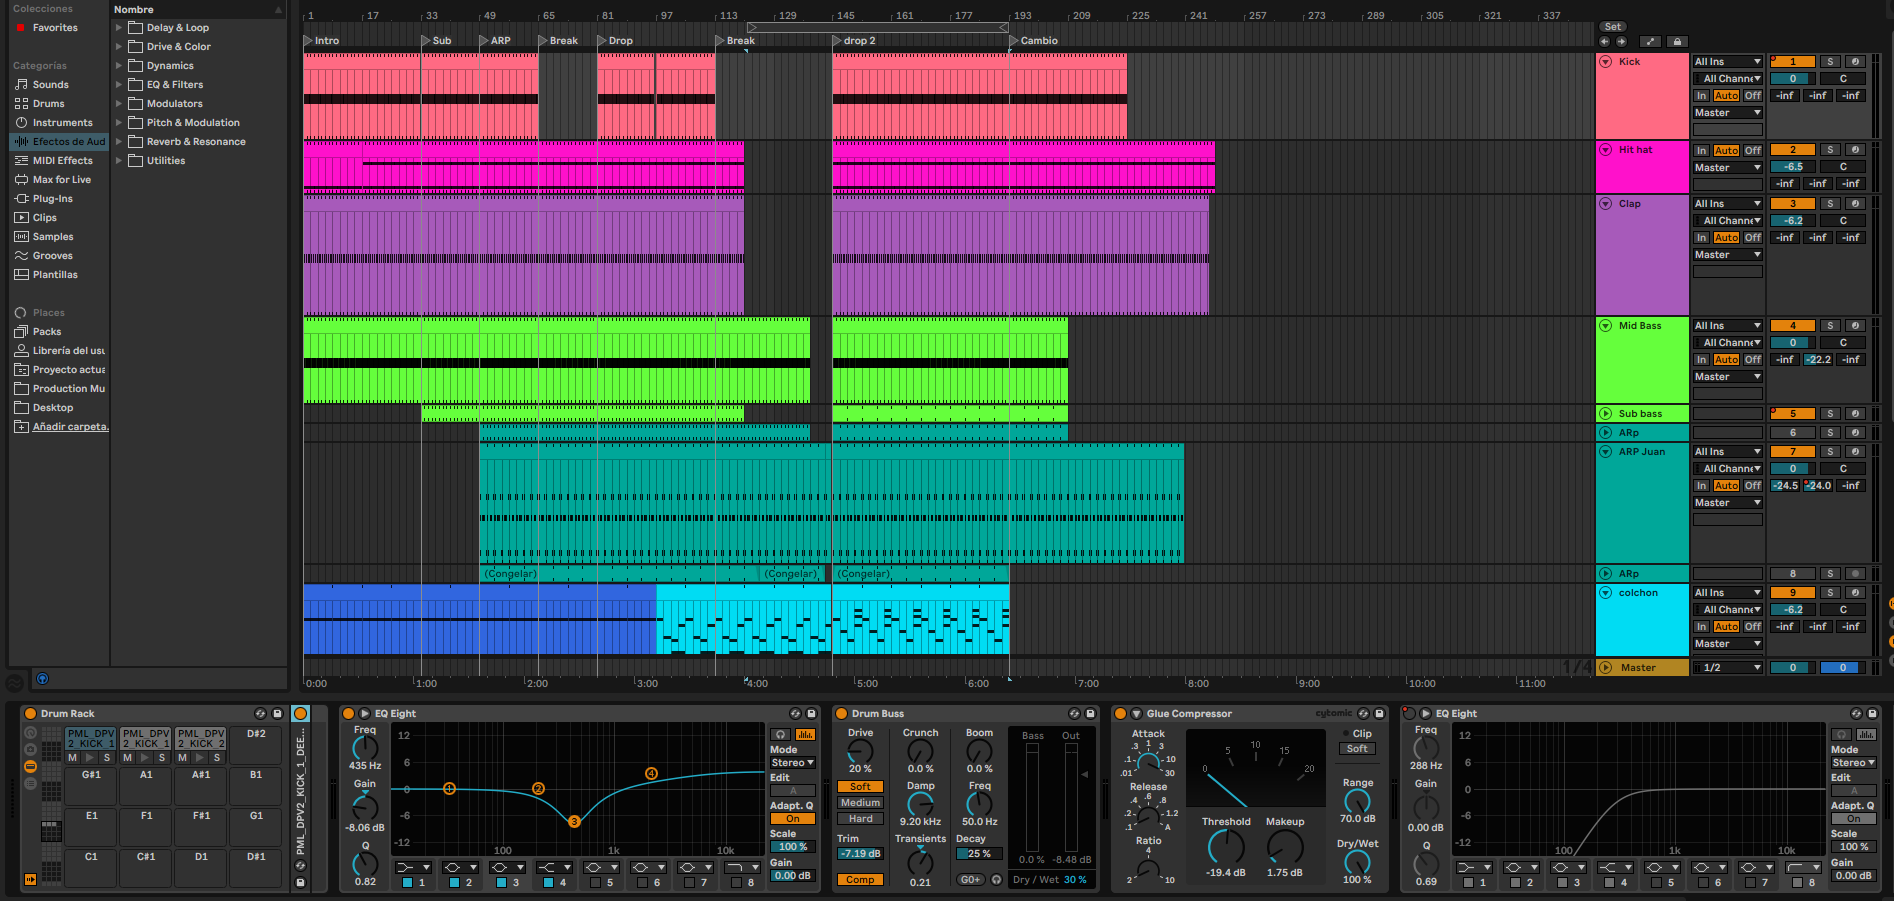1894x901 pixels.
Task: Toggle Drum Buss Comp switch
Action: 860,880
